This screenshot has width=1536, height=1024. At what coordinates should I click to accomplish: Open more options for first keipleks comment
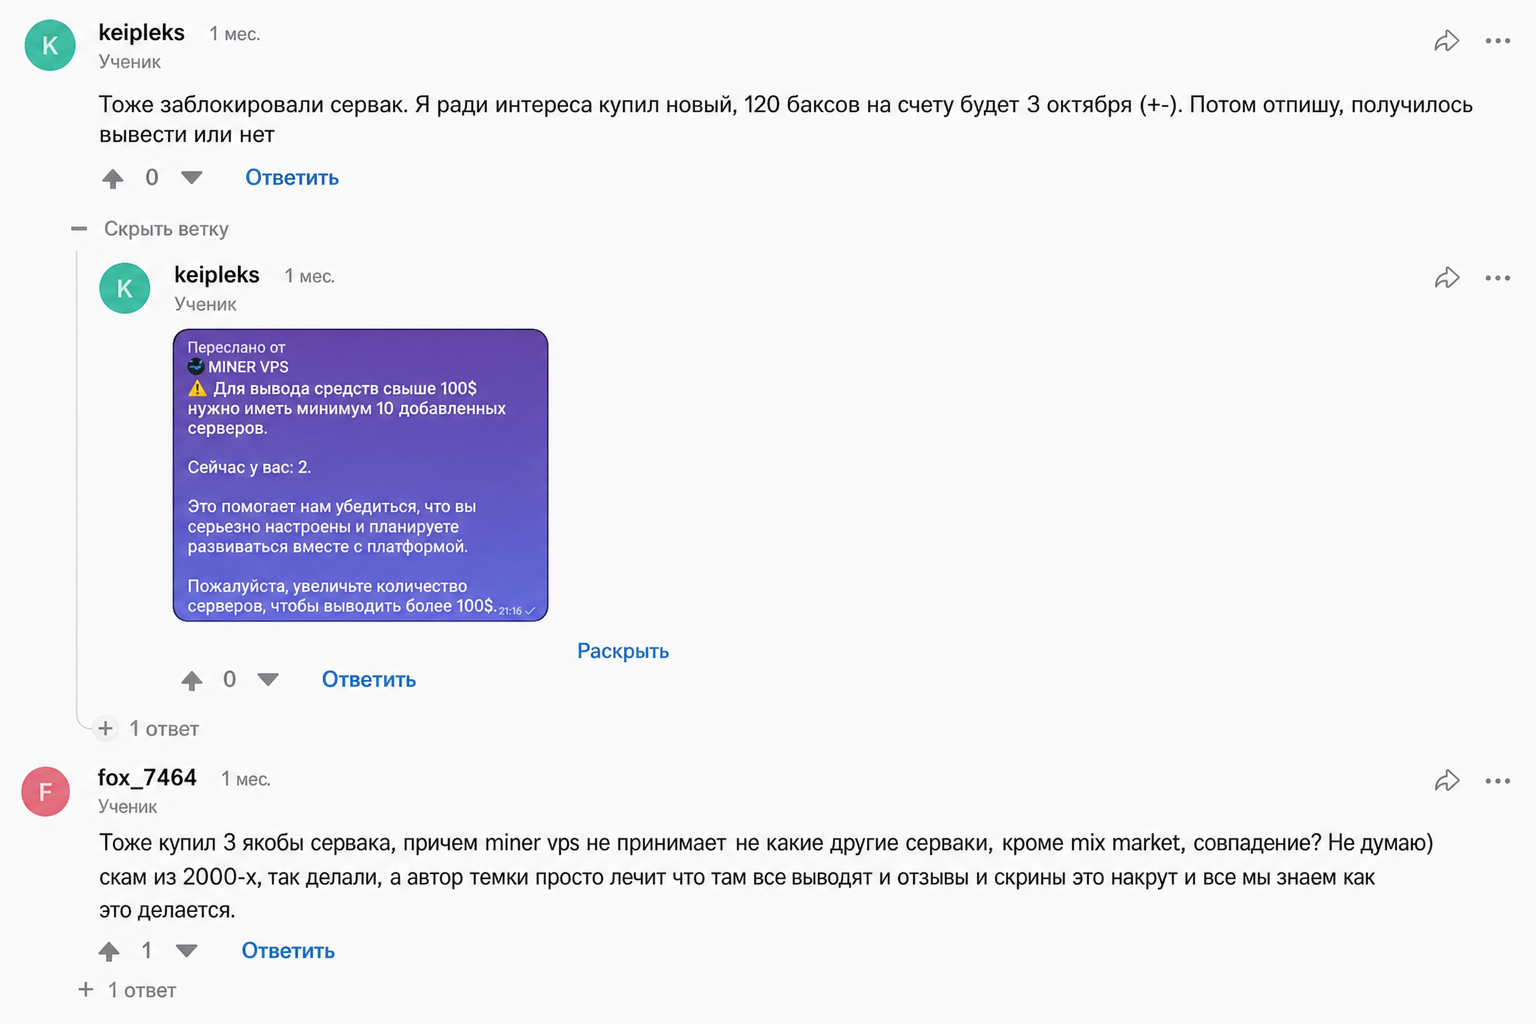pyautogui.click(x=1497, y=41)
